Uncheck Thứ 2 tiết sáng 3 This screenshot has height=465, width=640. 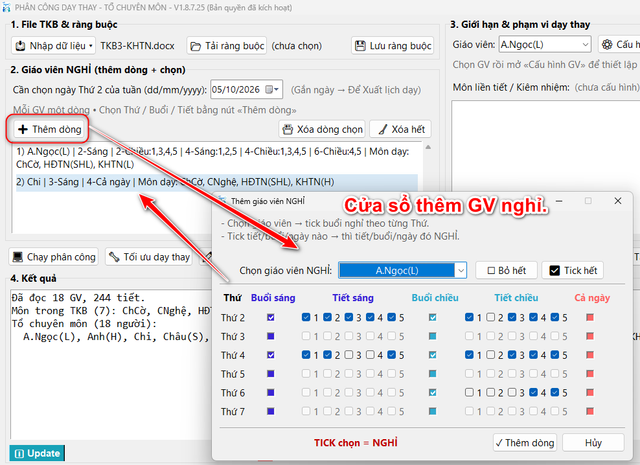pyautogui.click(x=349, y=317)
